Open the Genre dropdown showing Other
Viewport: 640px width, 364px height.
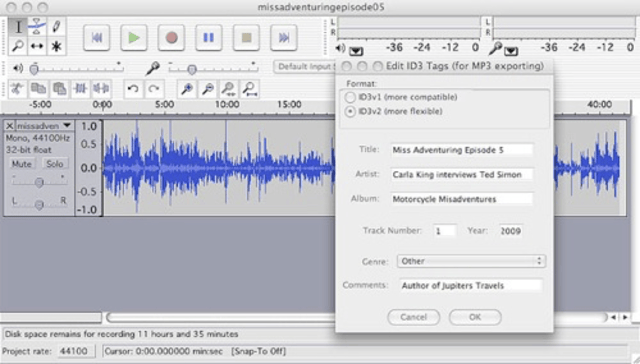point(471,261)
